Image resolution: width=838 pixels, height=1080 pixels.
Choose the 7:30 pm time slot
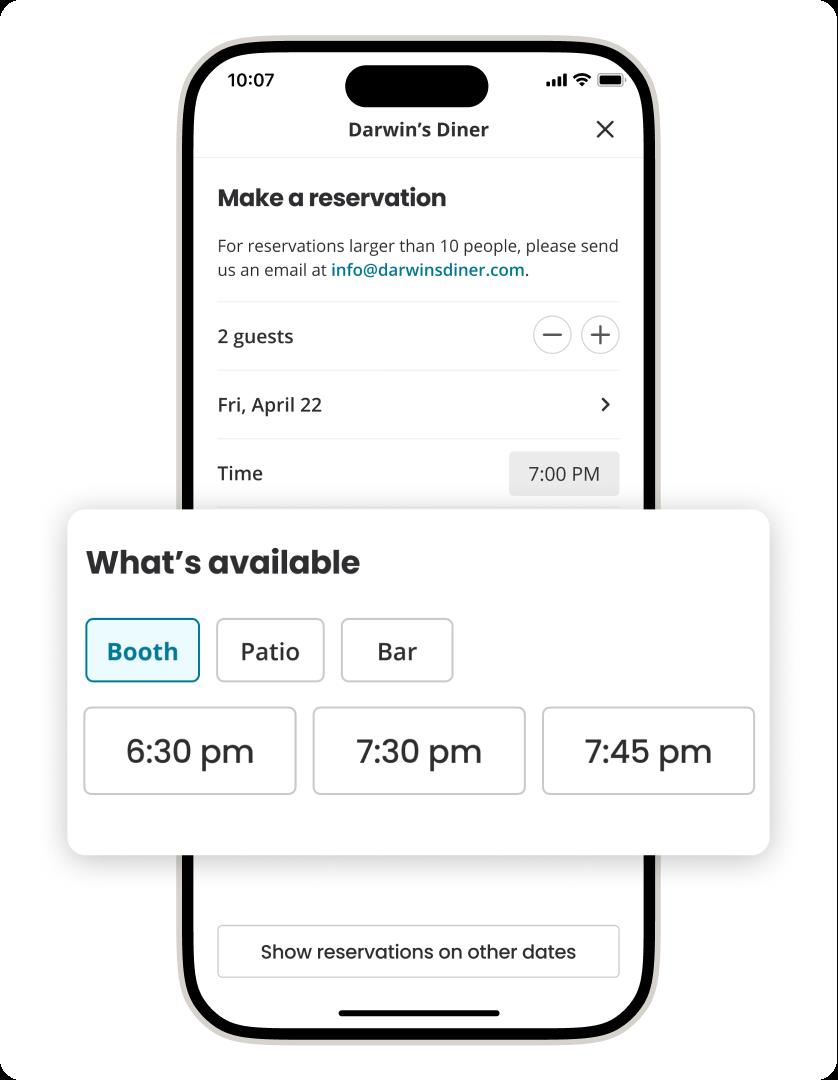(x=419, y=751)
